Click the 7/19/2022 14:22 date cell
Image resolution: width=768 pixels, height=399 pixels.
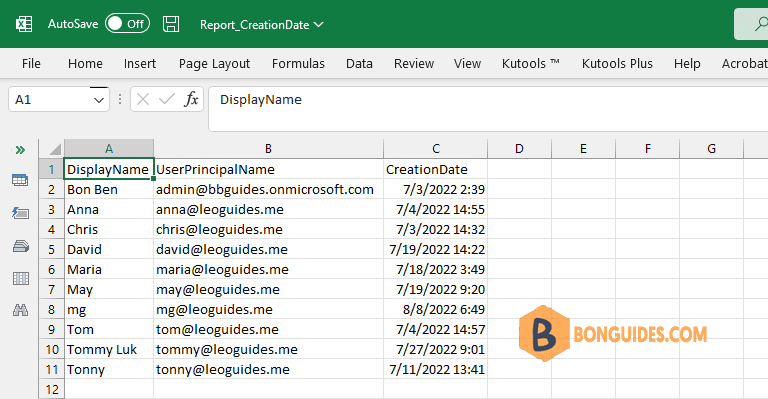(x=436, y=250)
